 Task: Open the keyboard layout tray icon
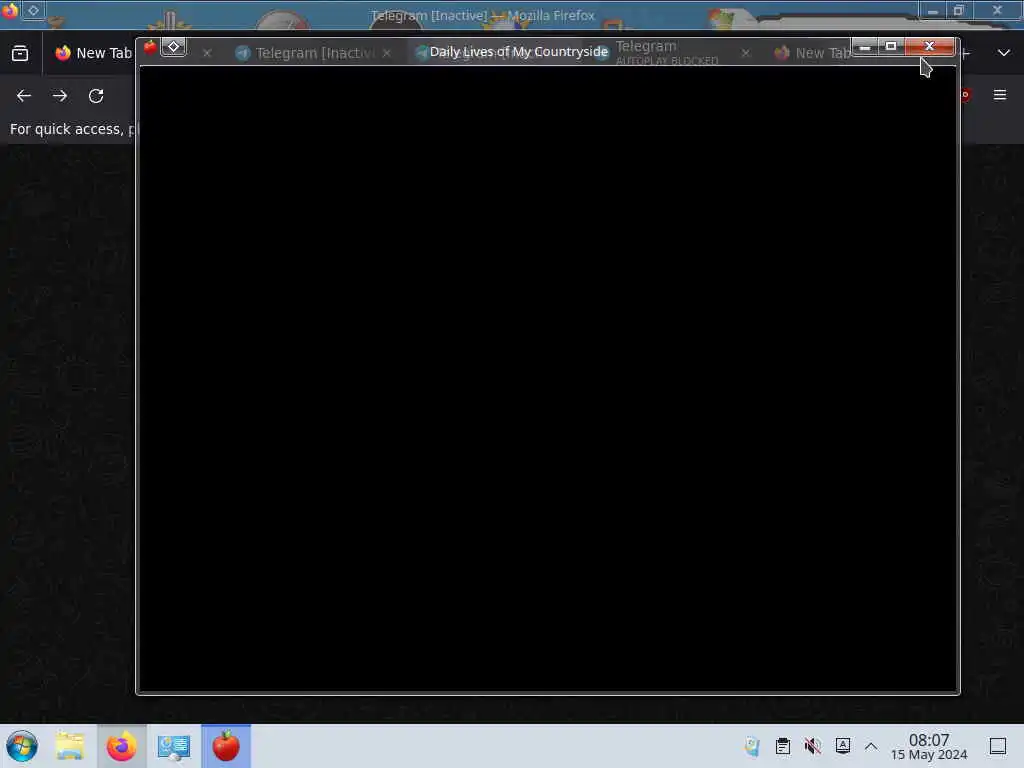click(x=842, y=746)
